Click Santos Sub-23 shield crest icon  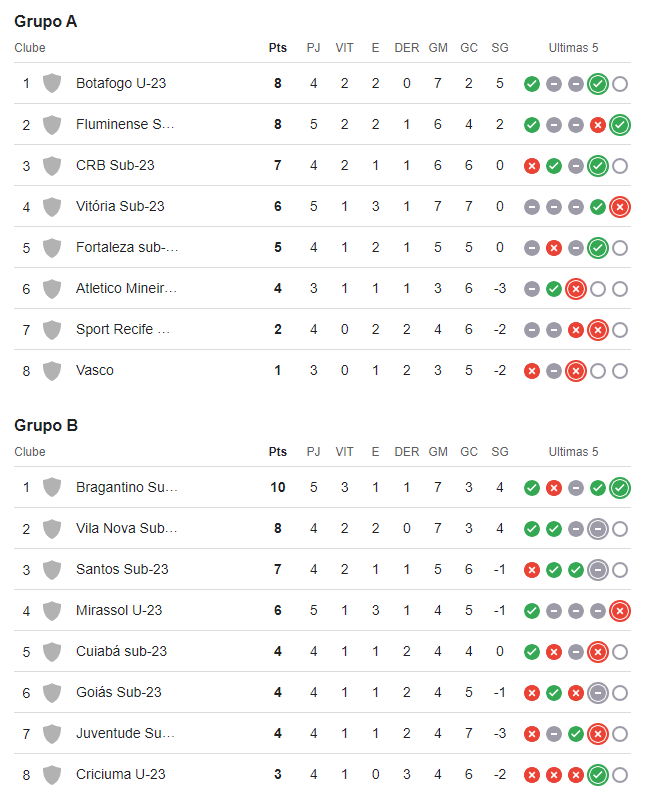point(52,569)
